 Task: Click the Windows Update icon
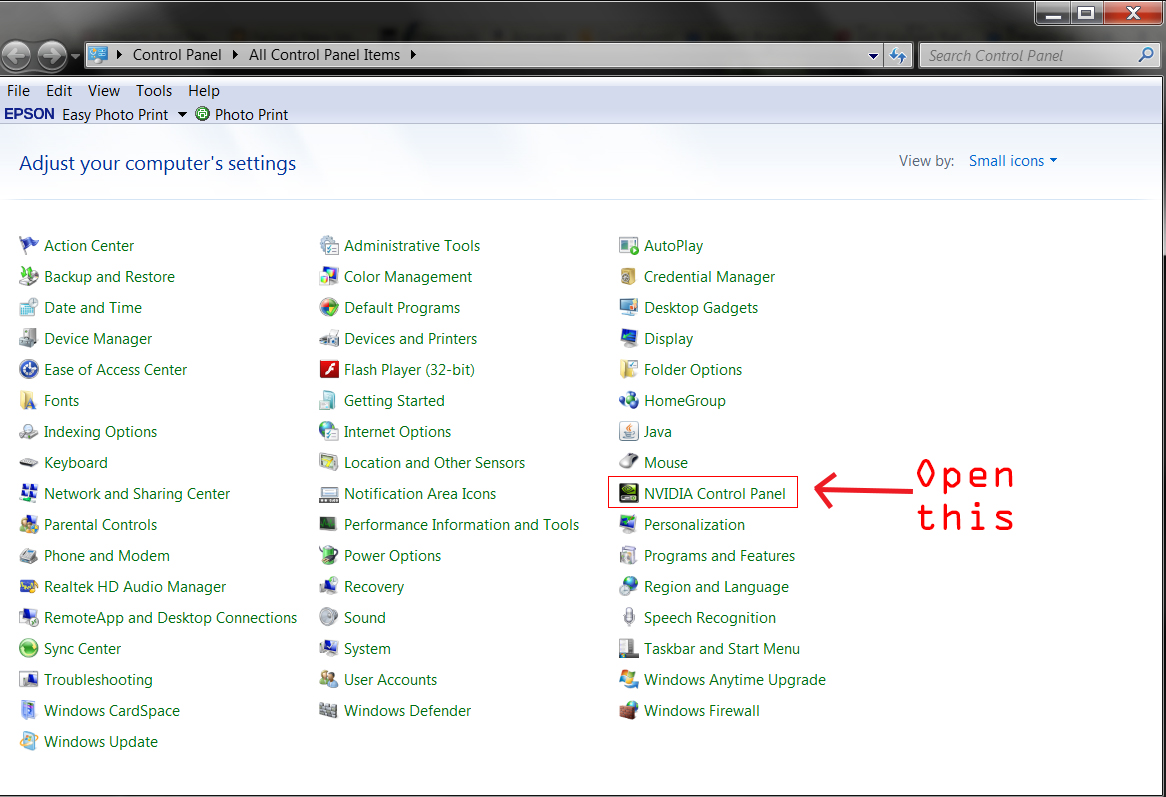[28, 741]
